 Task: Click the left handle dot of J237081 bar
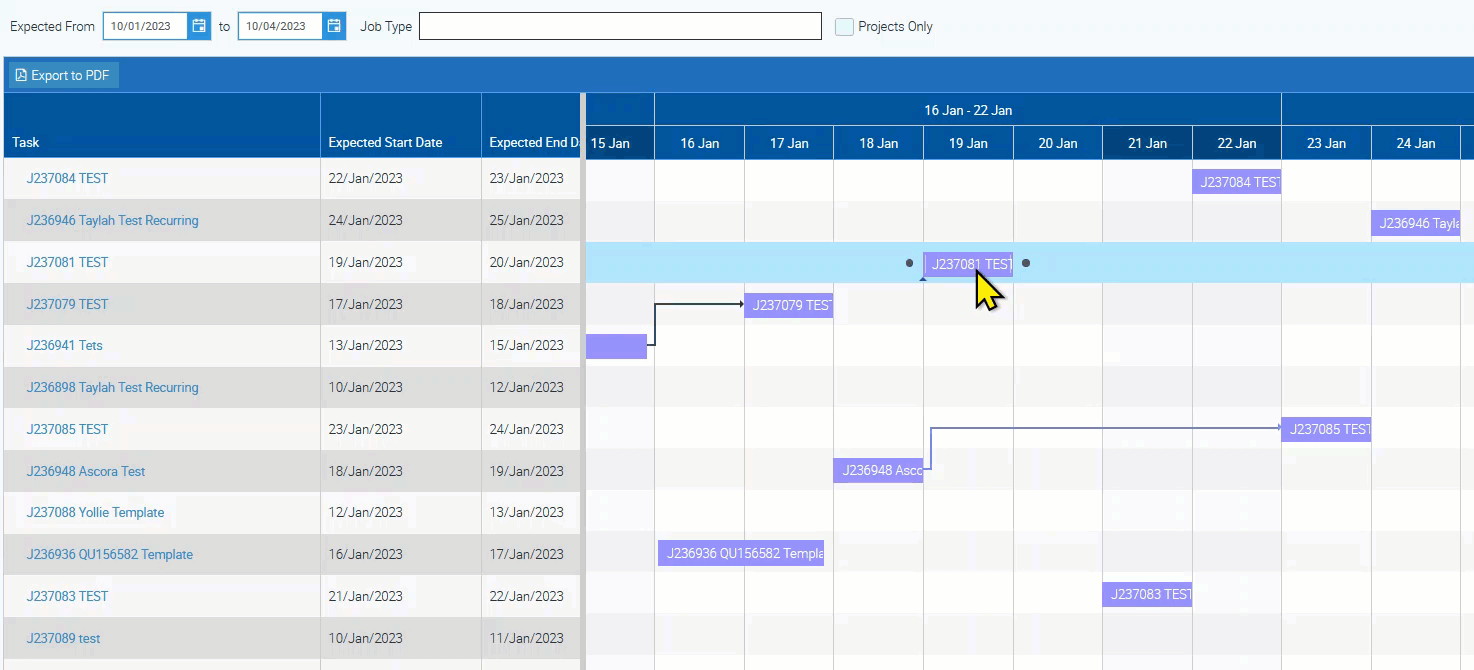909,264
